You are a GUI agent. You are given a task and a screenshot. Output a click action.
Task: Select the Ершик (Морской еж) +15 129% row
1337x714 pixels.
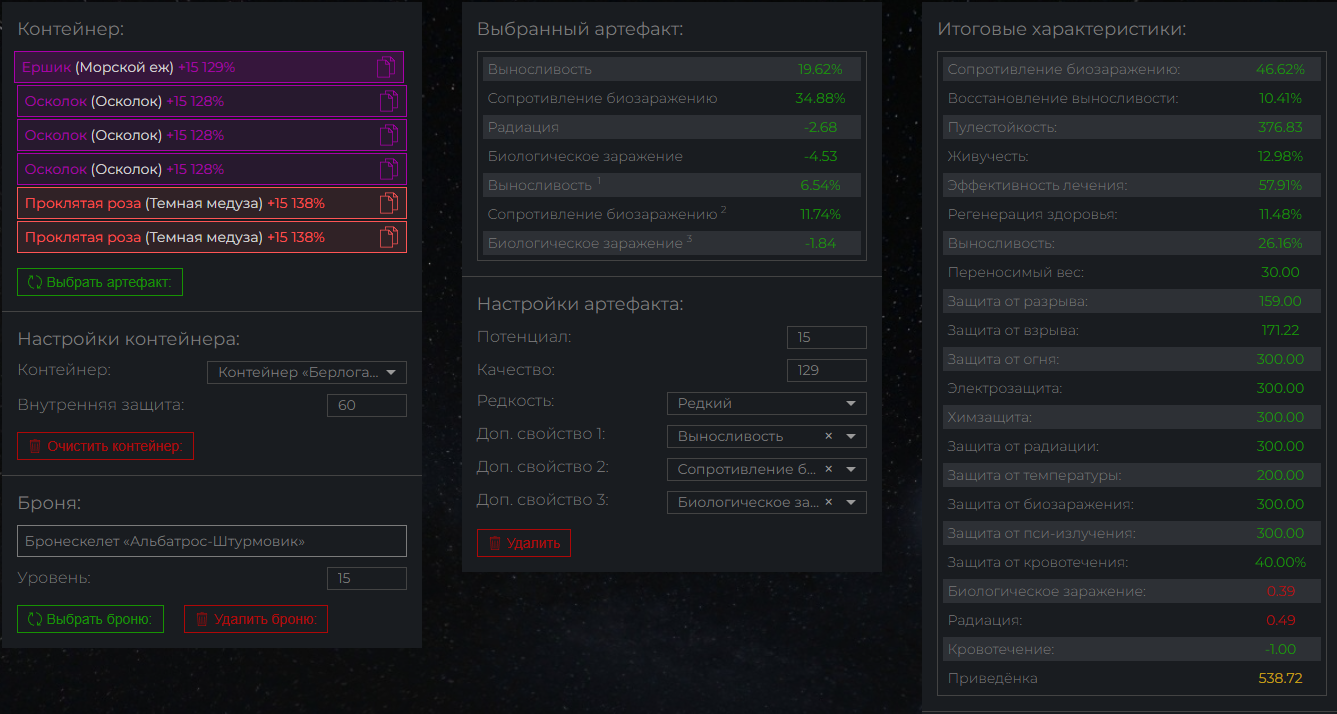pos(209,67)
